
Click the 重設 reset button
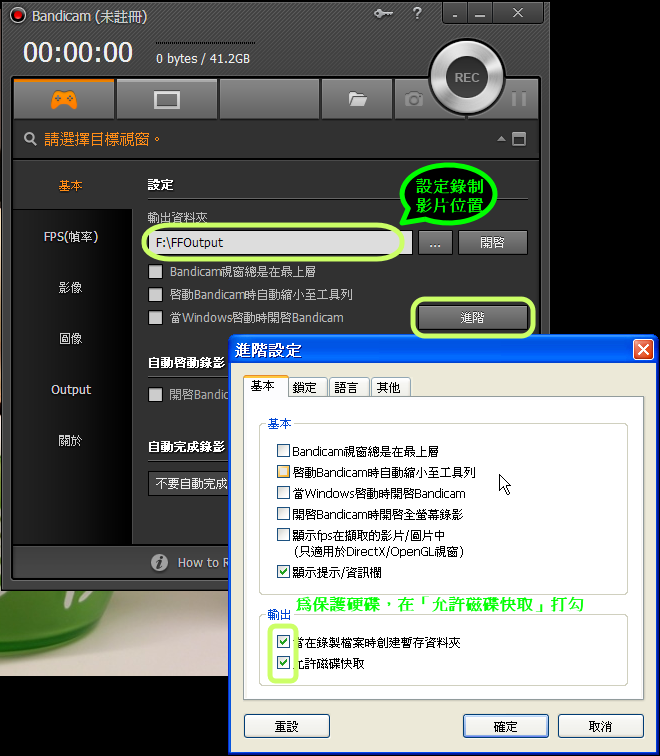(x=287, y=726)
